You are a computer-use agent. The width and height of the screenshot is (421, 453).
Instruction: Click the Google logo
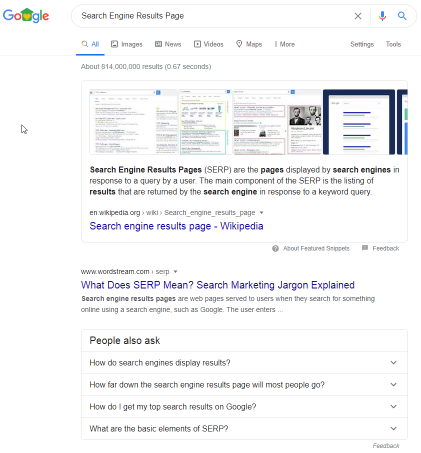point(26,15)
